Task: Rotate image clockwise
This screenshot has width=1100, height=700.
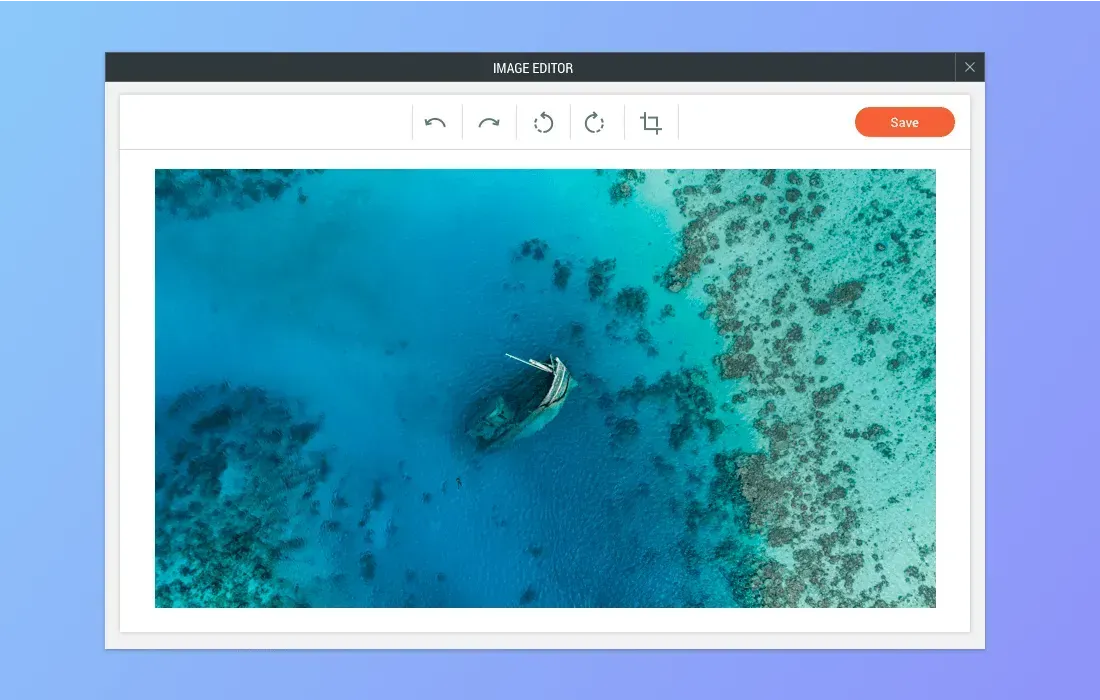Action: pyautogui.click(x=594, y=123)
